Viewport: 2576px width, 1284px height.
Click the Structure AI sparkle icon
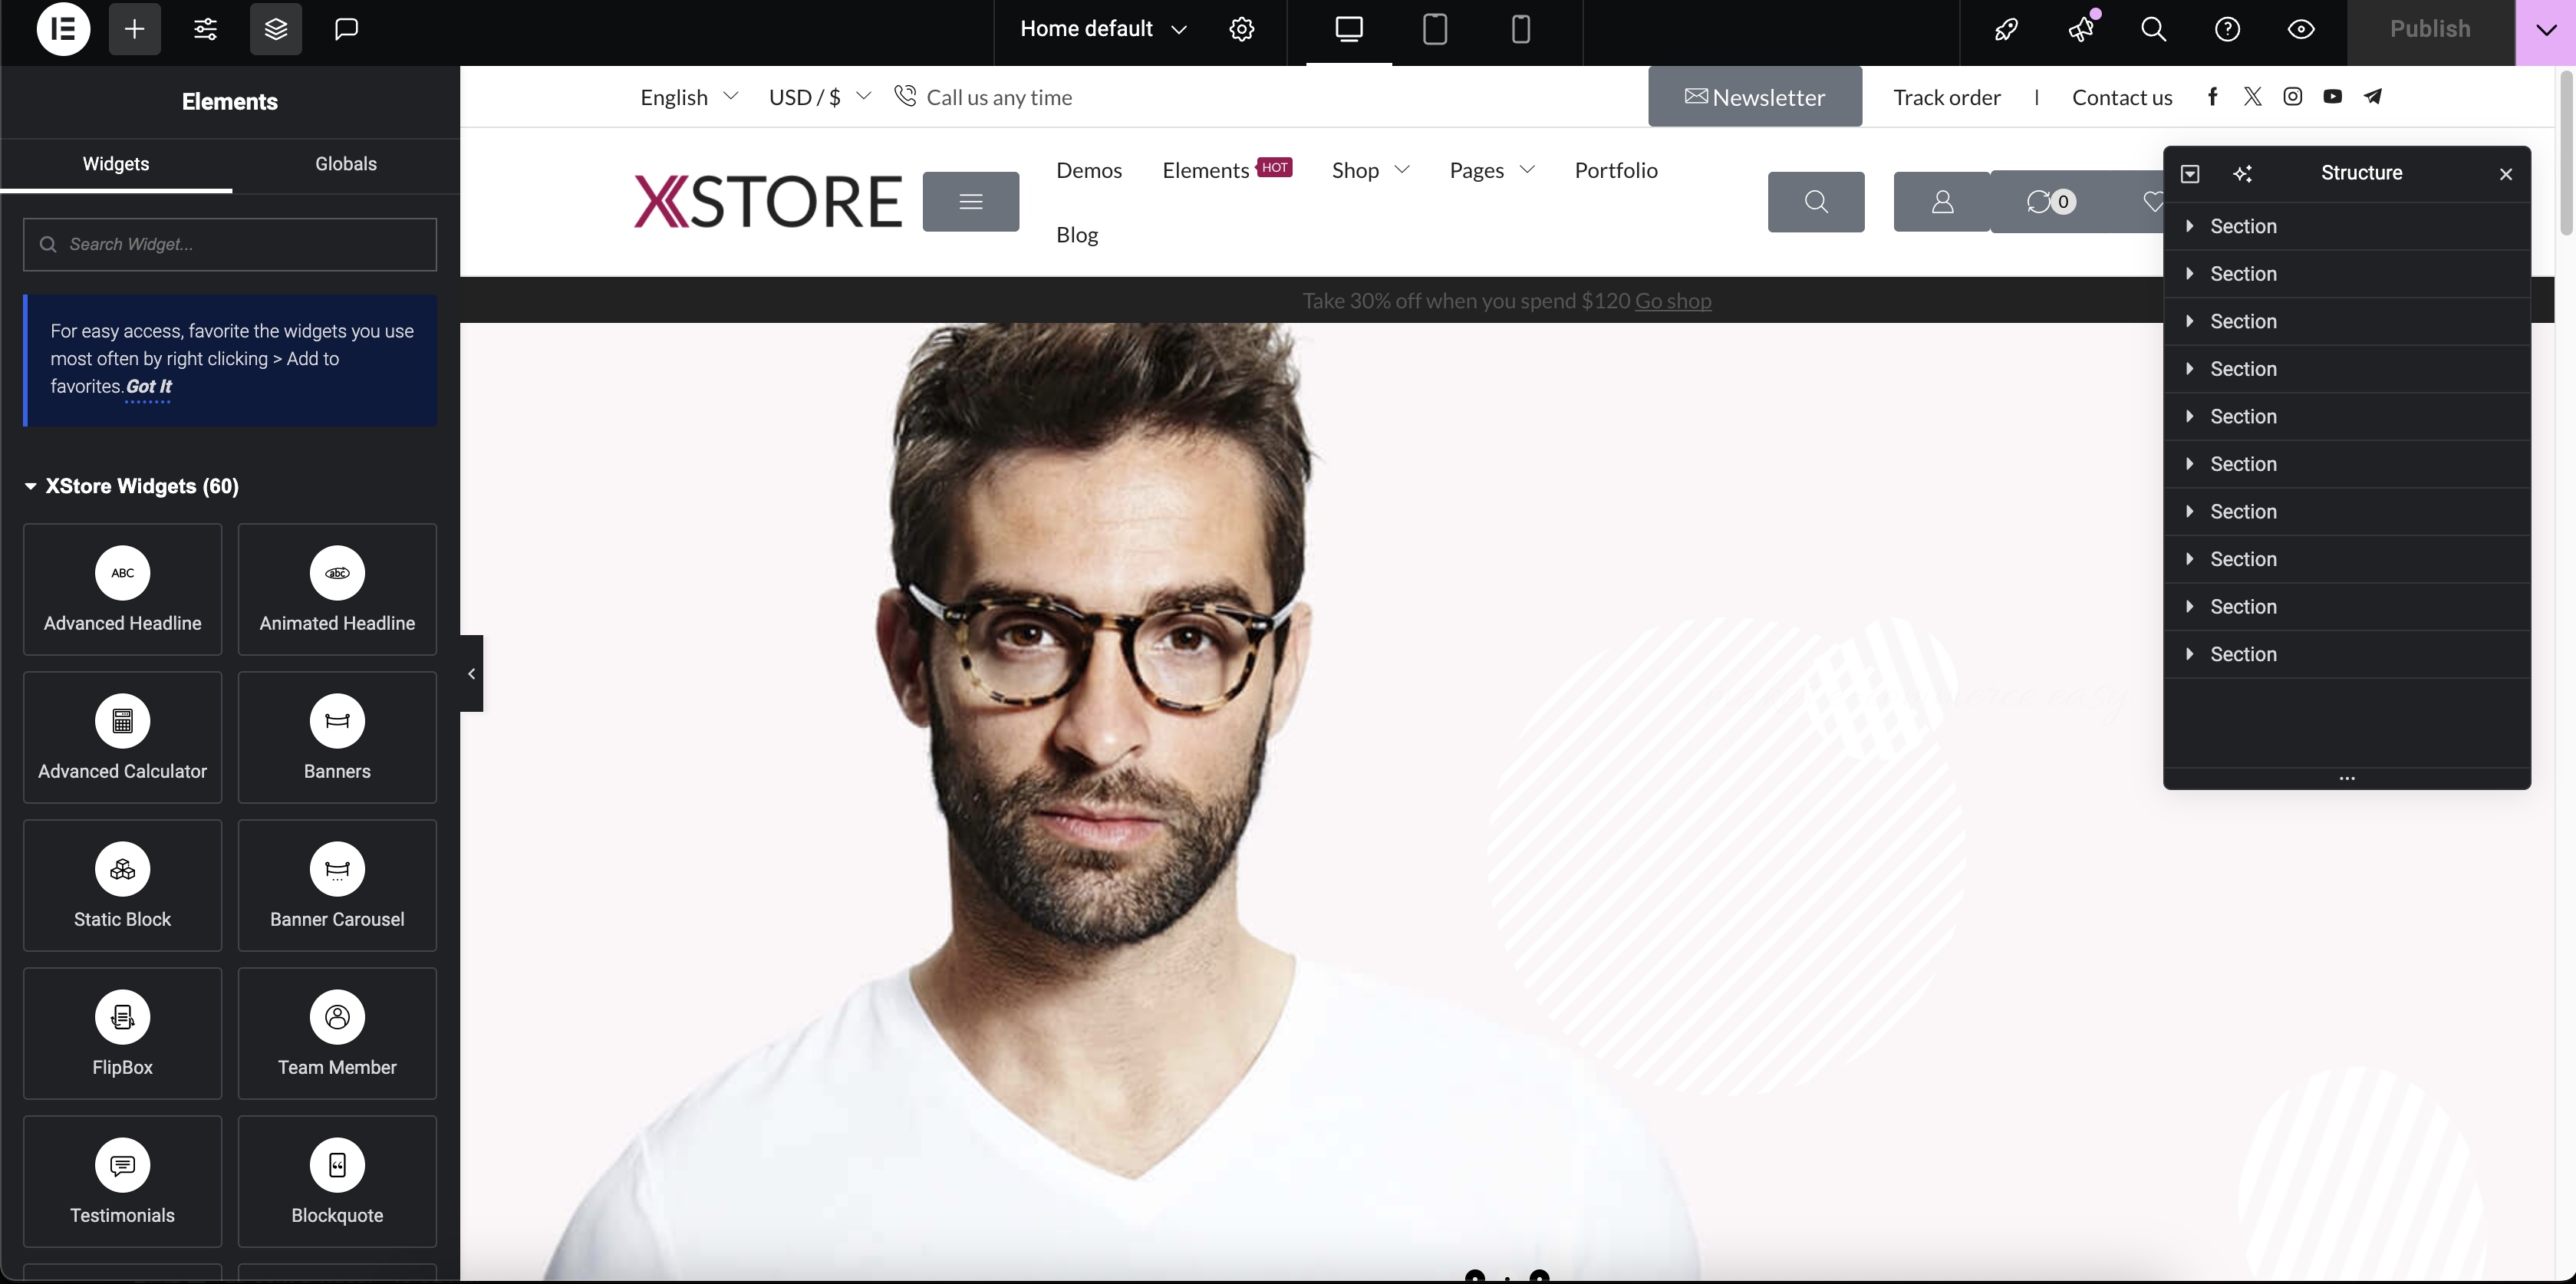point(2243,174)
